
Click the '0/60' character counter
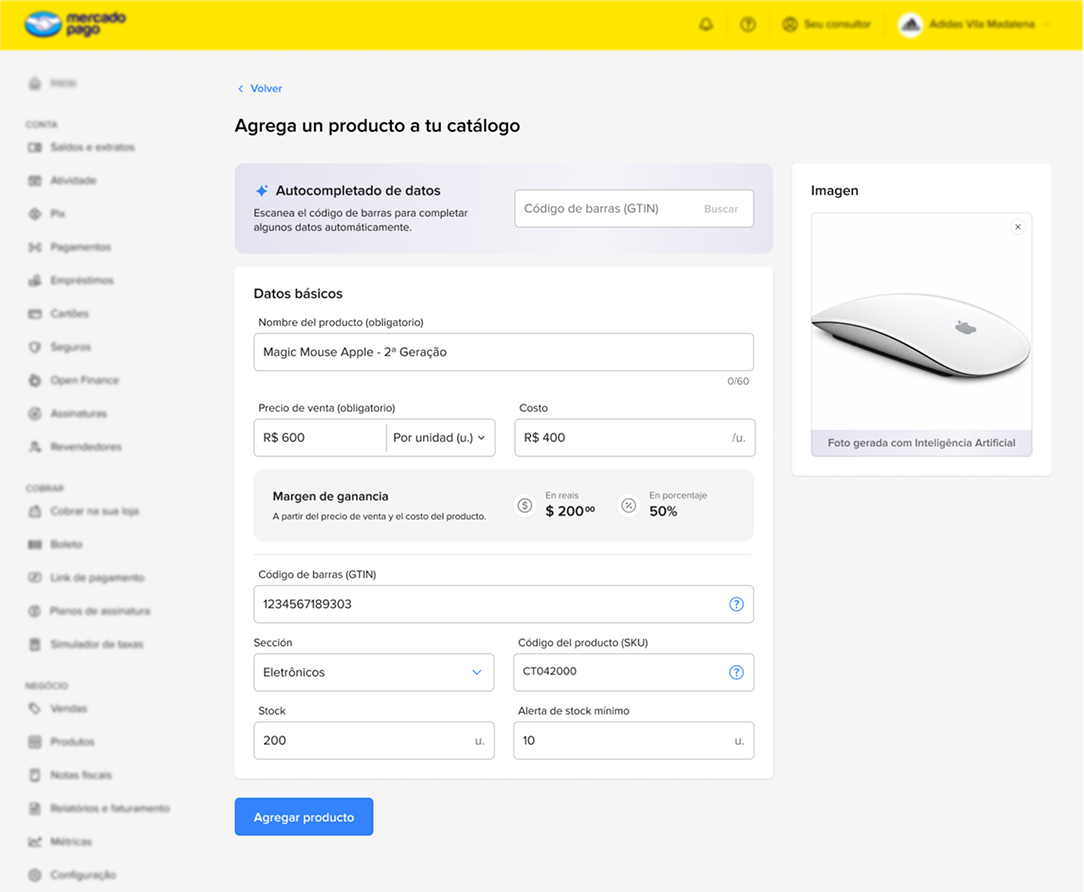pos(738,382)
